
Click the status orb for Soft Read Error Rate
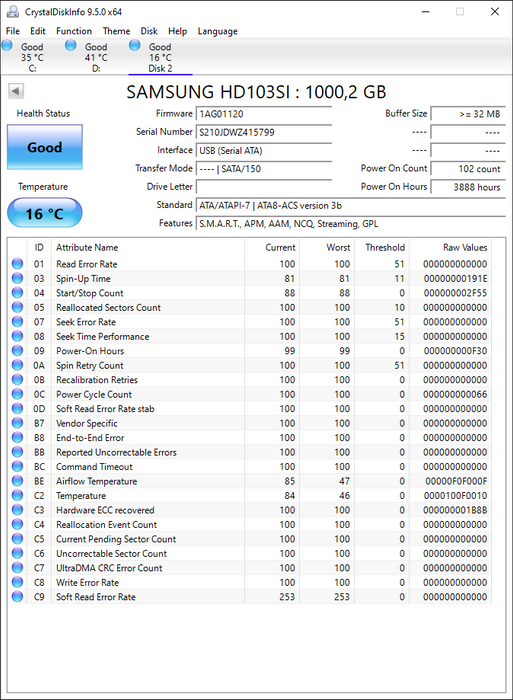pos(17,597)
